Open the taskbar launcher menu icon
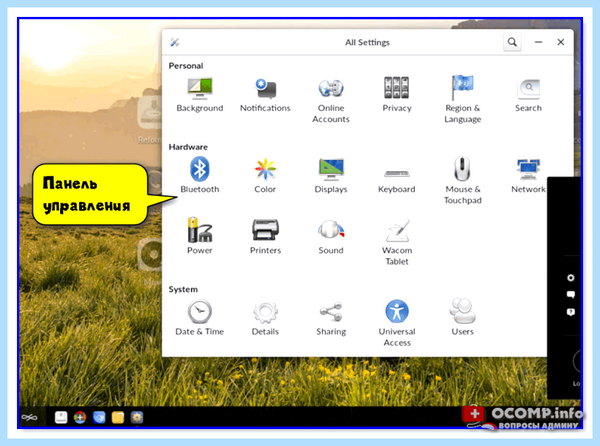This screenshot has height=446, width=600. coord(29,417)
